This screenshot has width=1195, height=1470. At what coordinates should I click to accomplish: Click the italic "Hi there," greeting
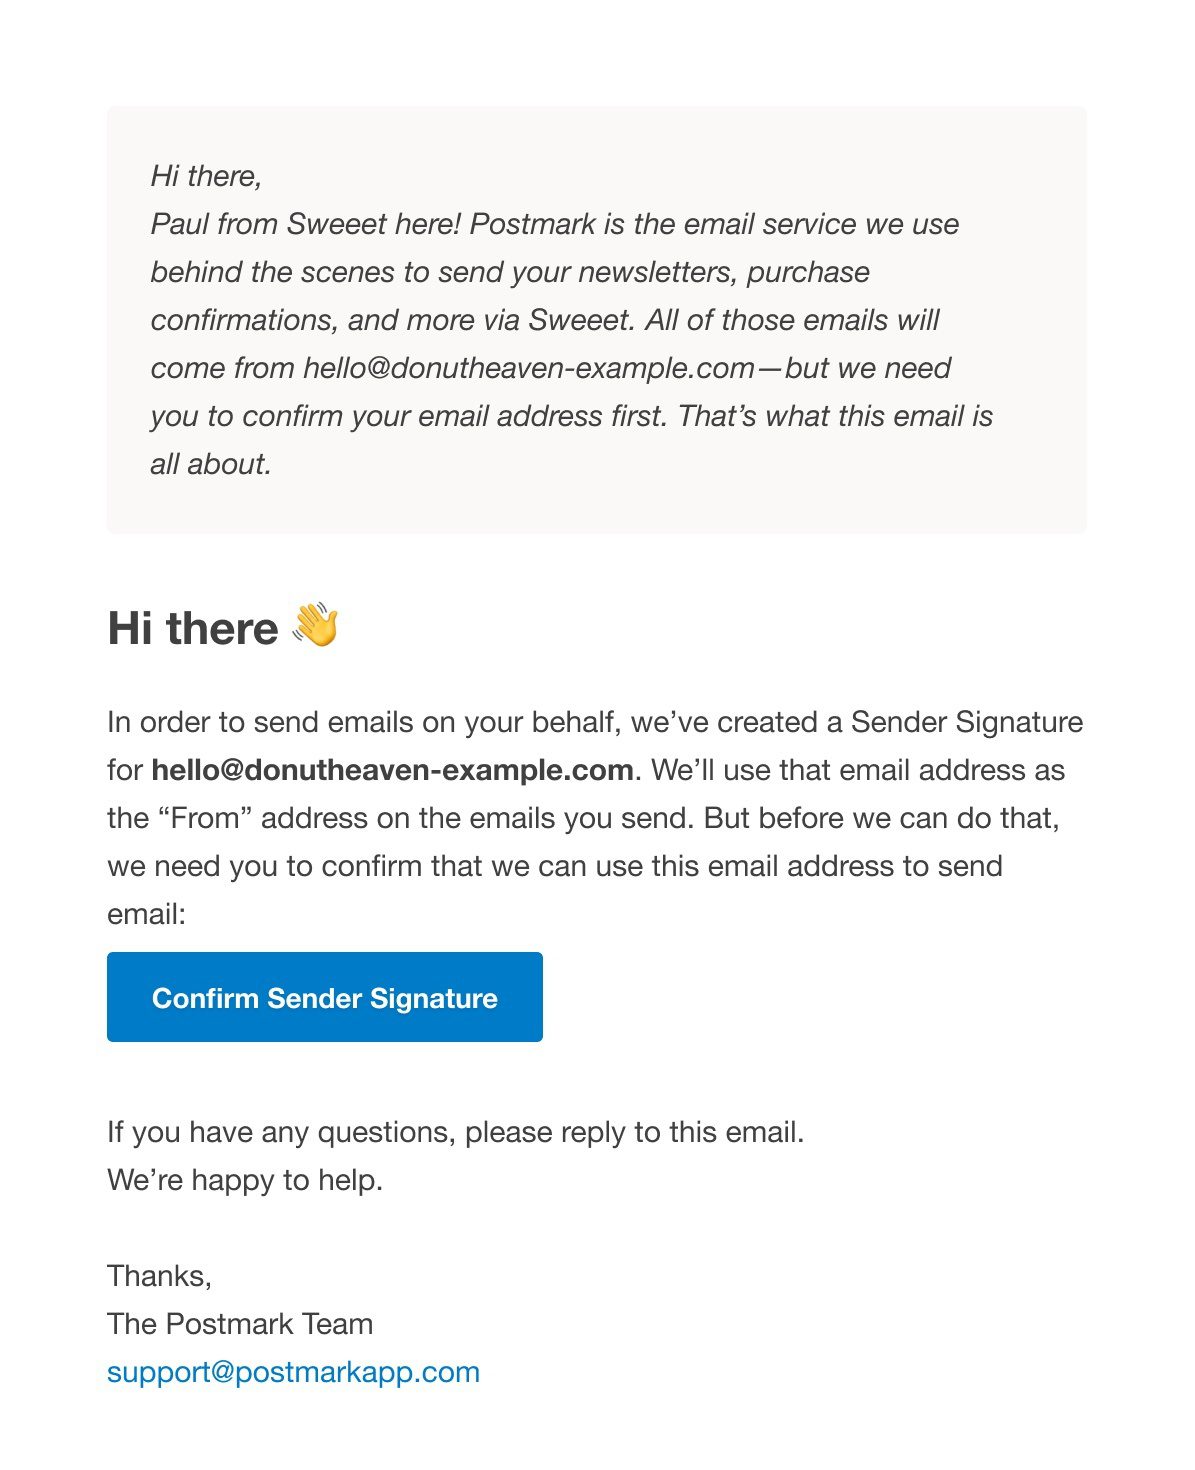(x=206, y=176)
